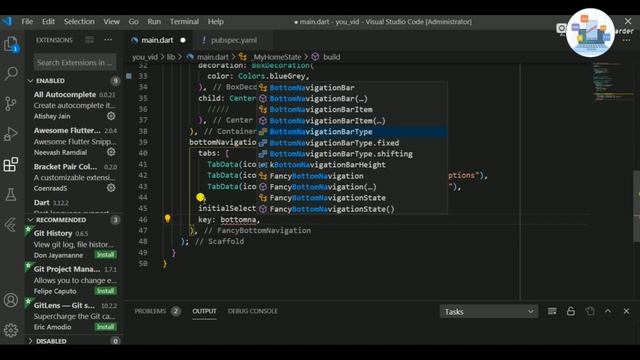Click the editor minimap preview
The height and width of the screenshot is (360, 640).
coord(612,82)
